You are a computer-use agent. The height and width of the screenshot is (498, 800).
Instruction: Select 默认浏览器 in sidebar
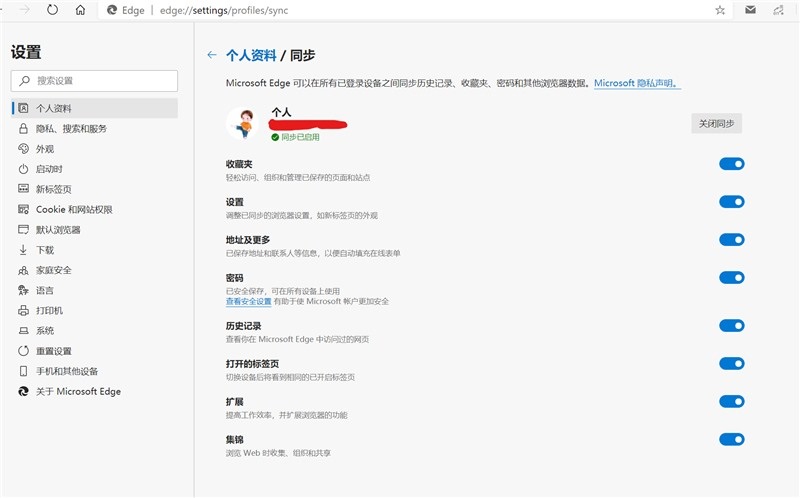pos(94,230)
